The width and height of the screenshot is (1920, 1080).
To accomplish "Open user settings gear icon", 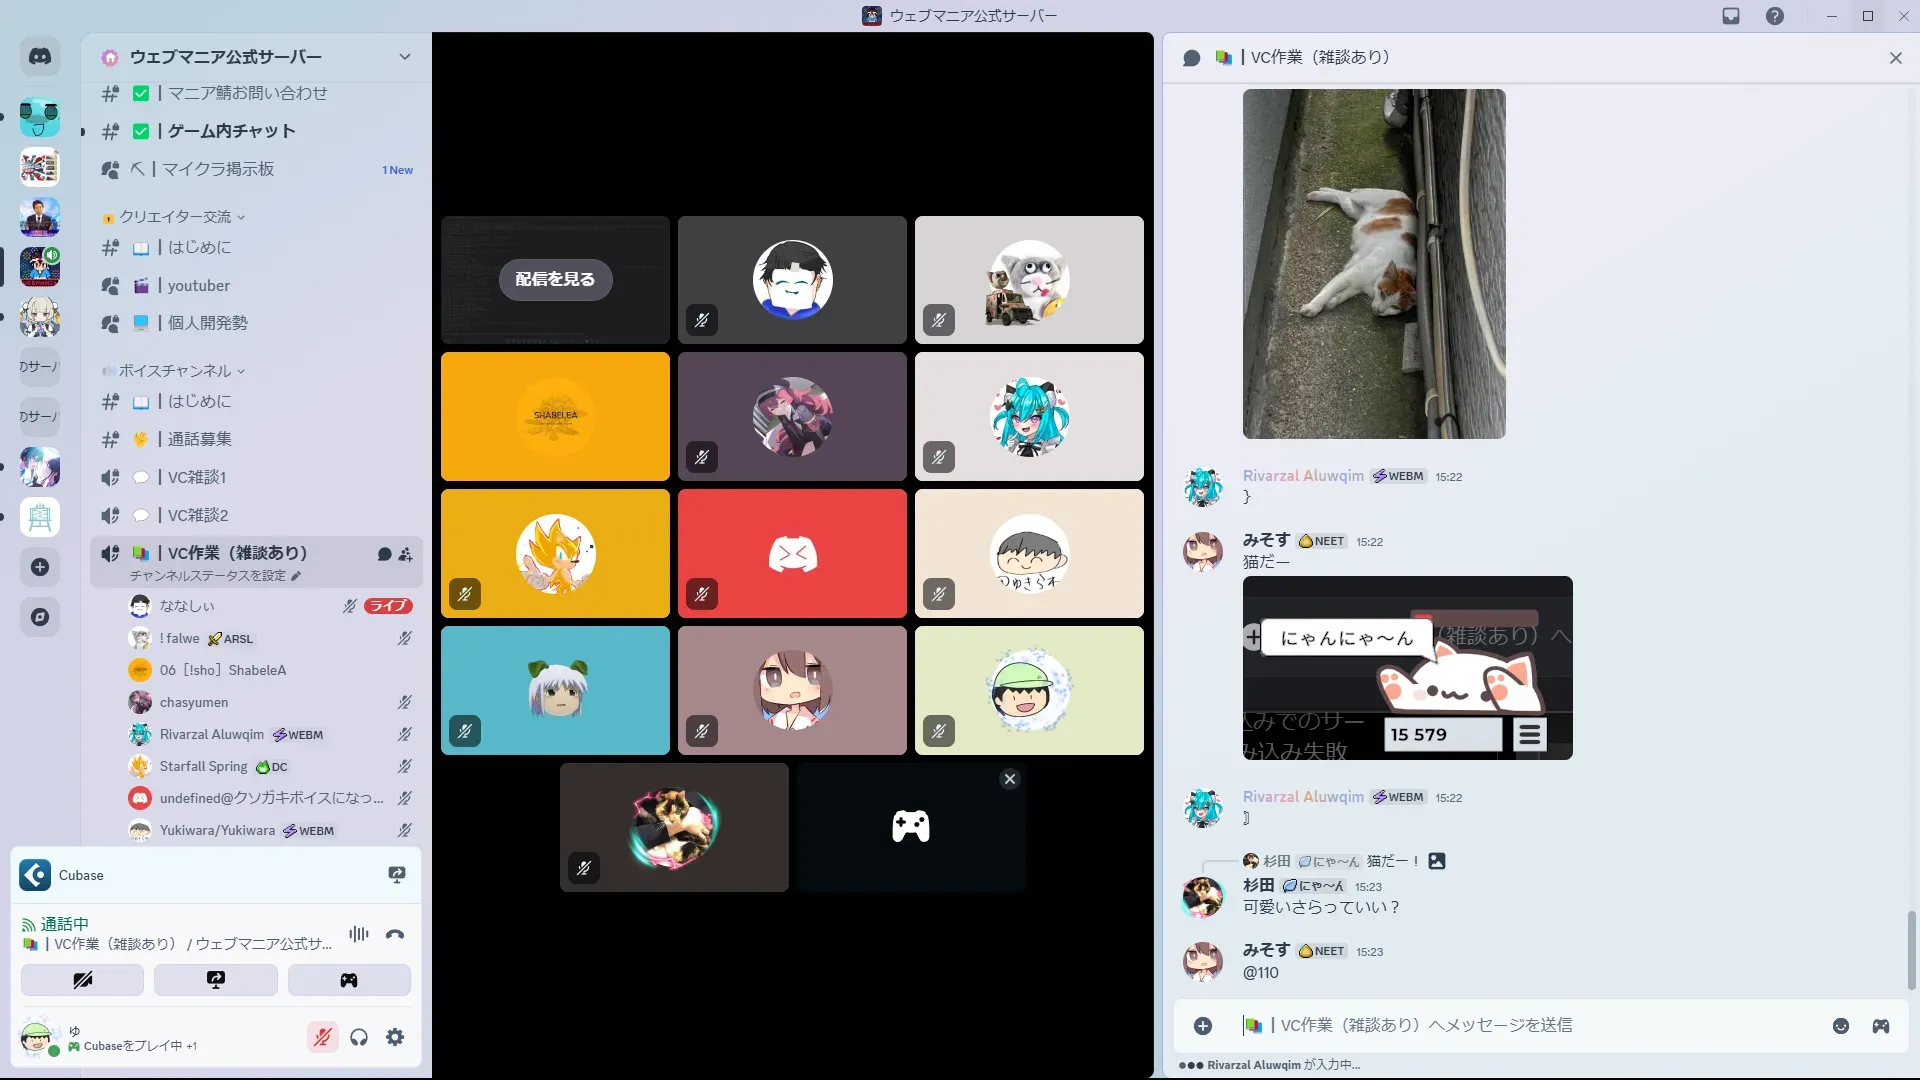I will click(x=395, y=1037).
